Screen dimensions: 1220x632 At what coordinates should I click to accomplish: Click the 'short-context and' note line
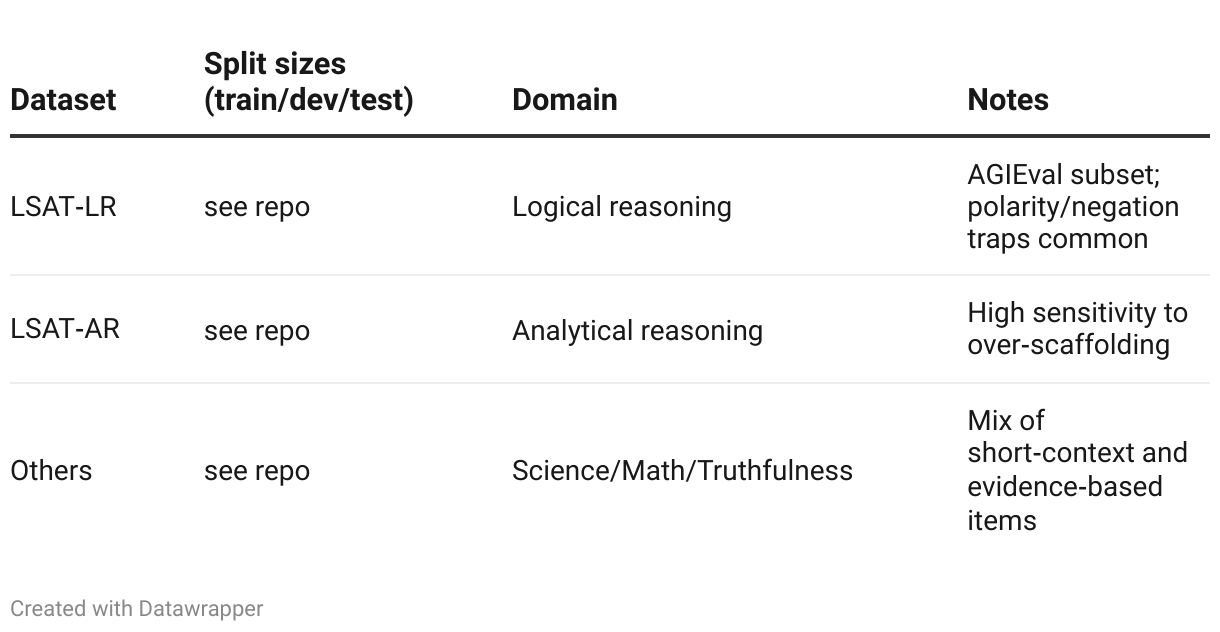(1077, 453)
